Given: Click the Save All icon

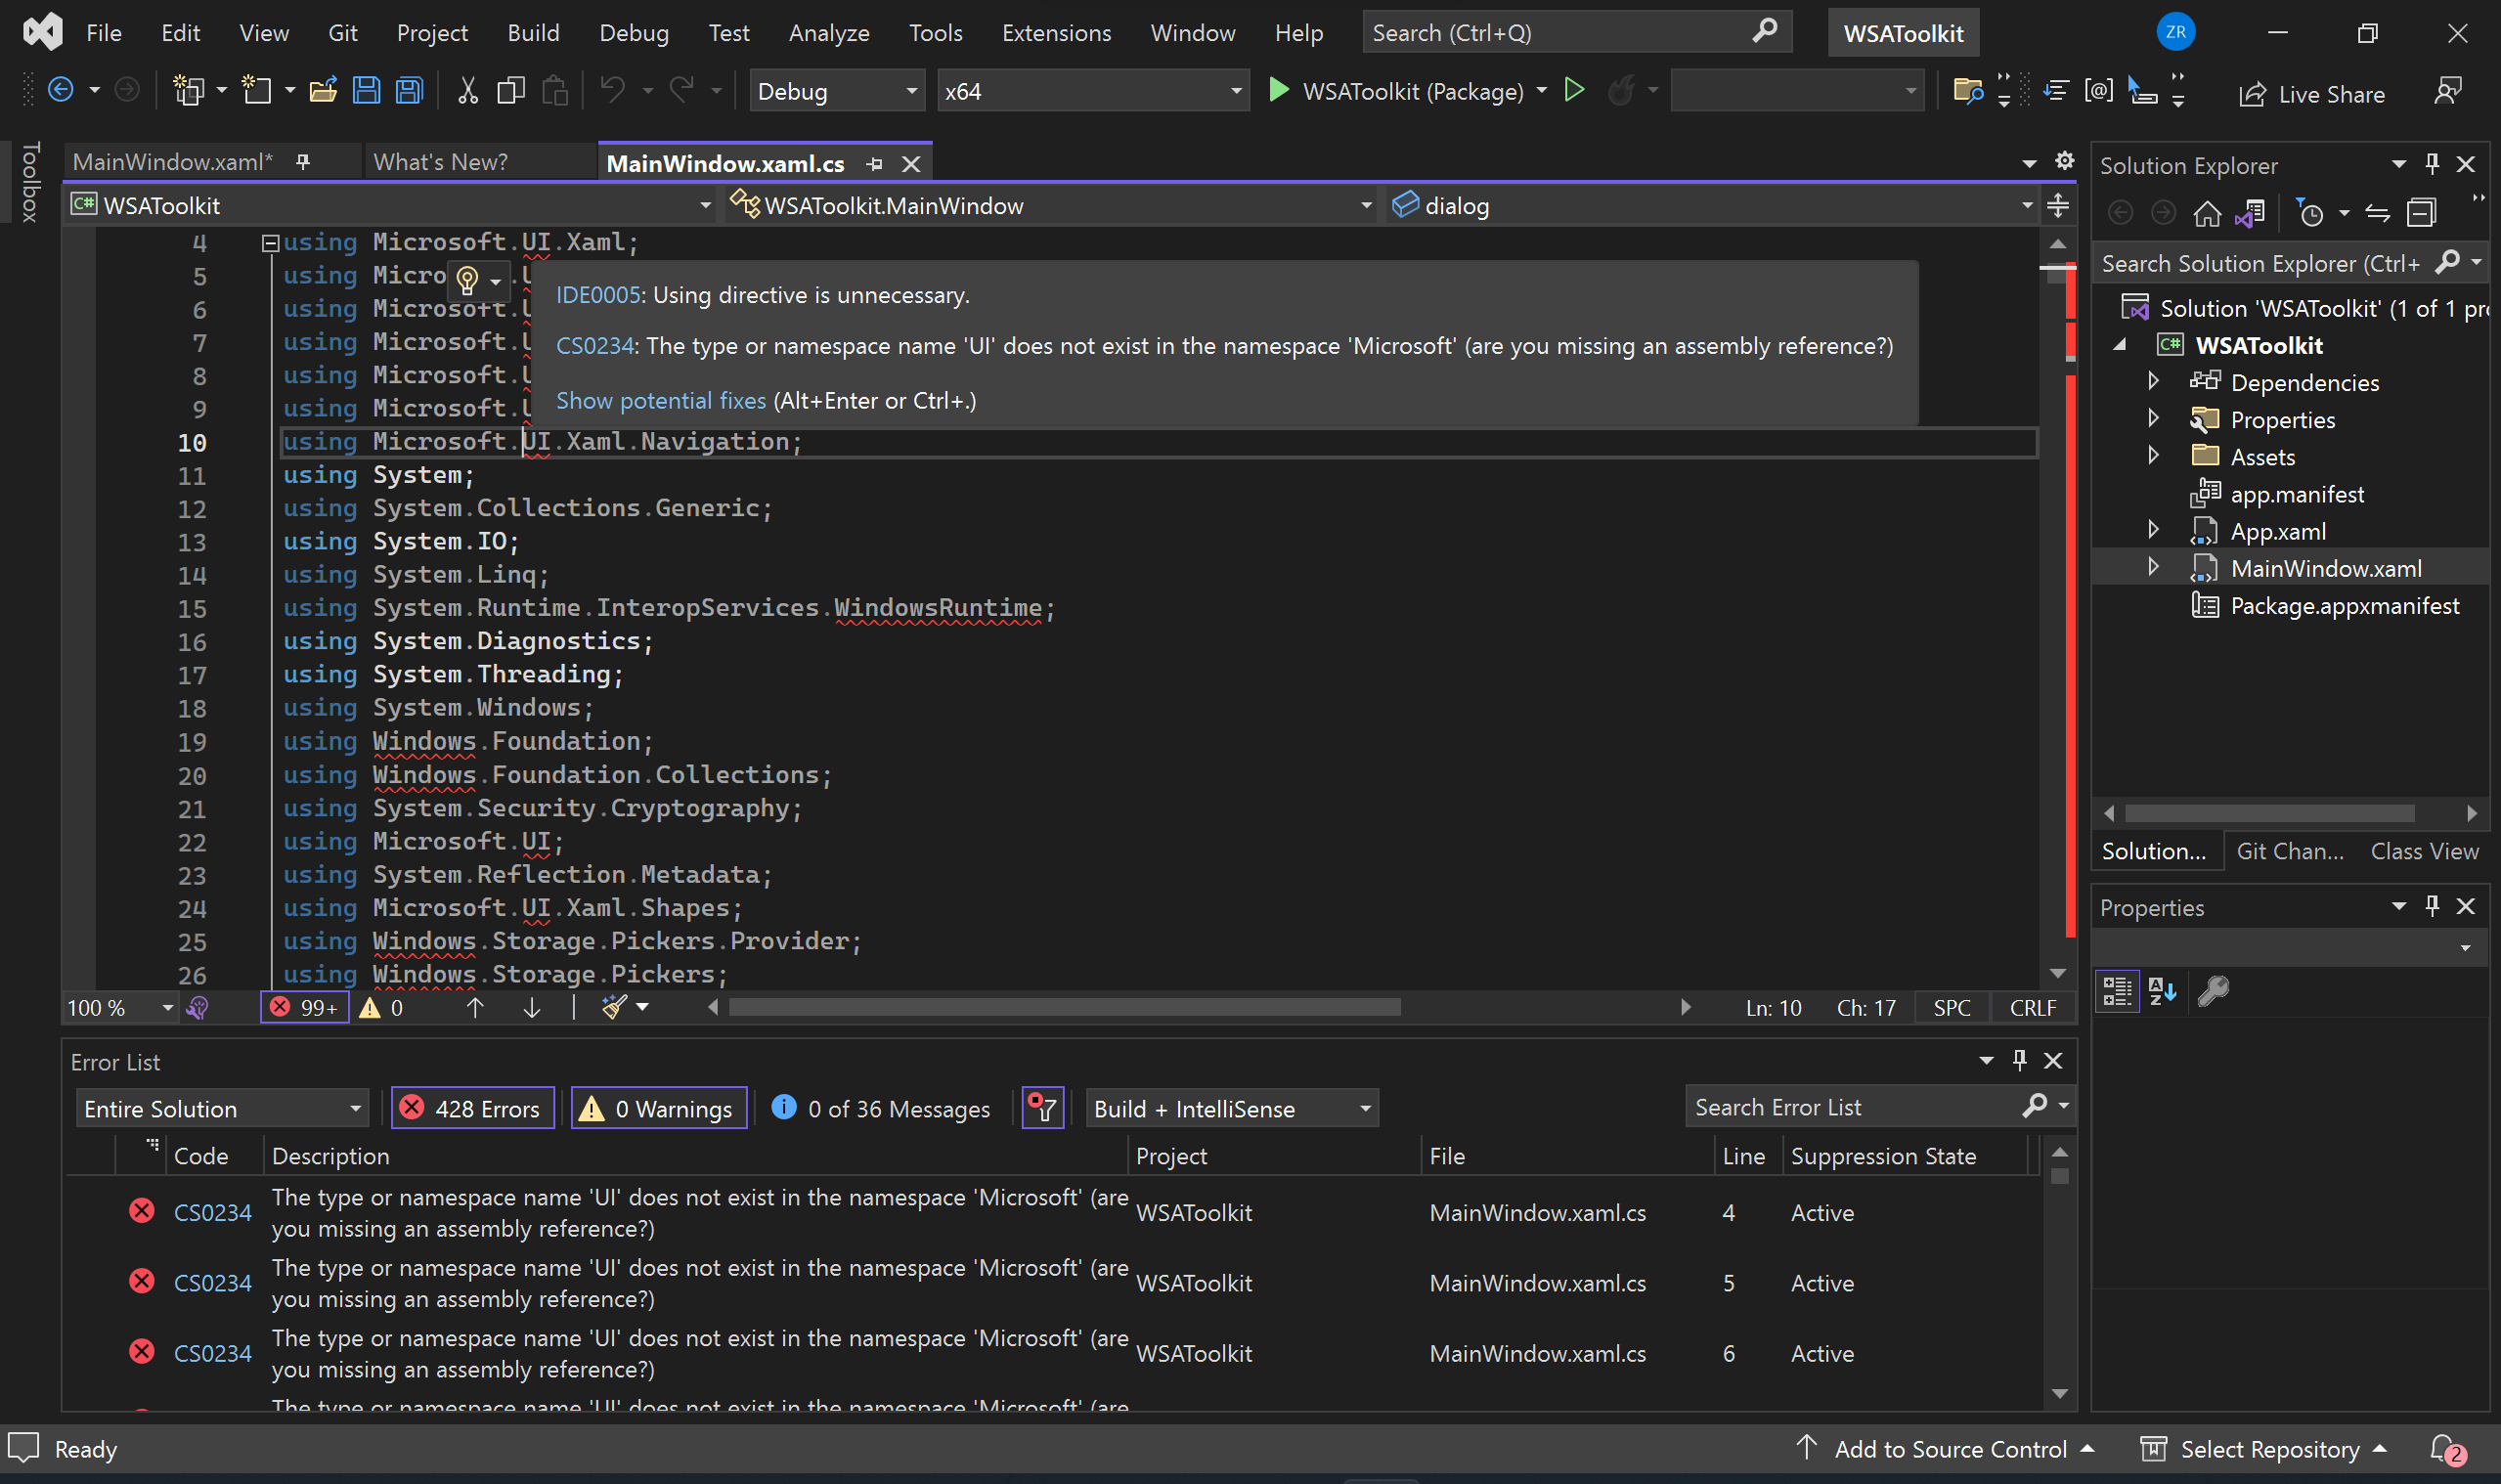Looking at the screenshot, I should coord(409,91).
